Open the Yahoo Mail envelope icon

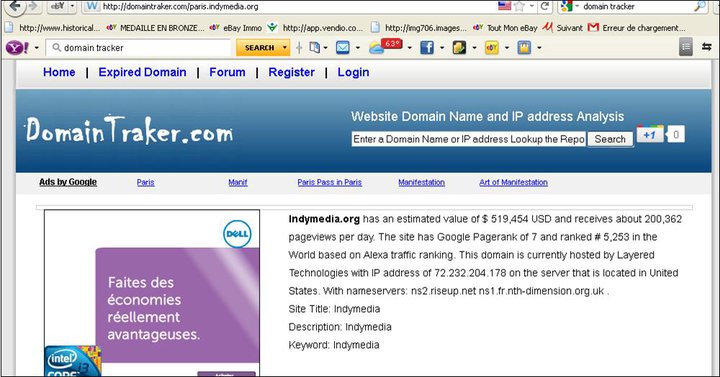(343, 47)
